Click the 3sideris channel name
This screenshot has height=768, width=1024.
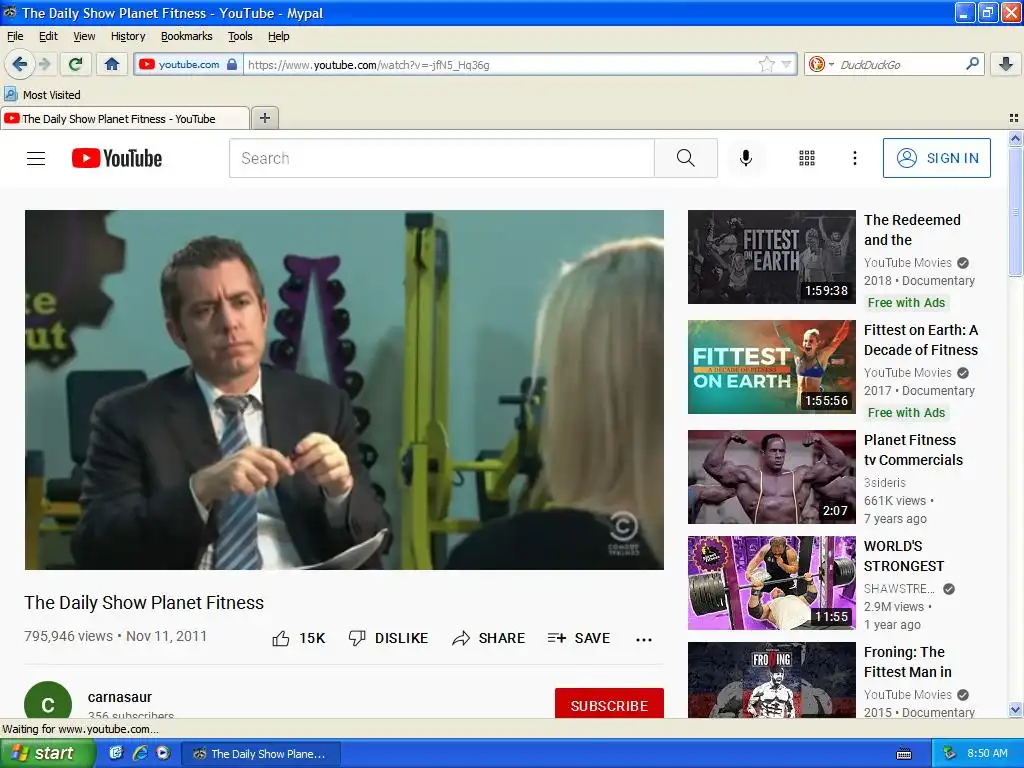(885, 483)
